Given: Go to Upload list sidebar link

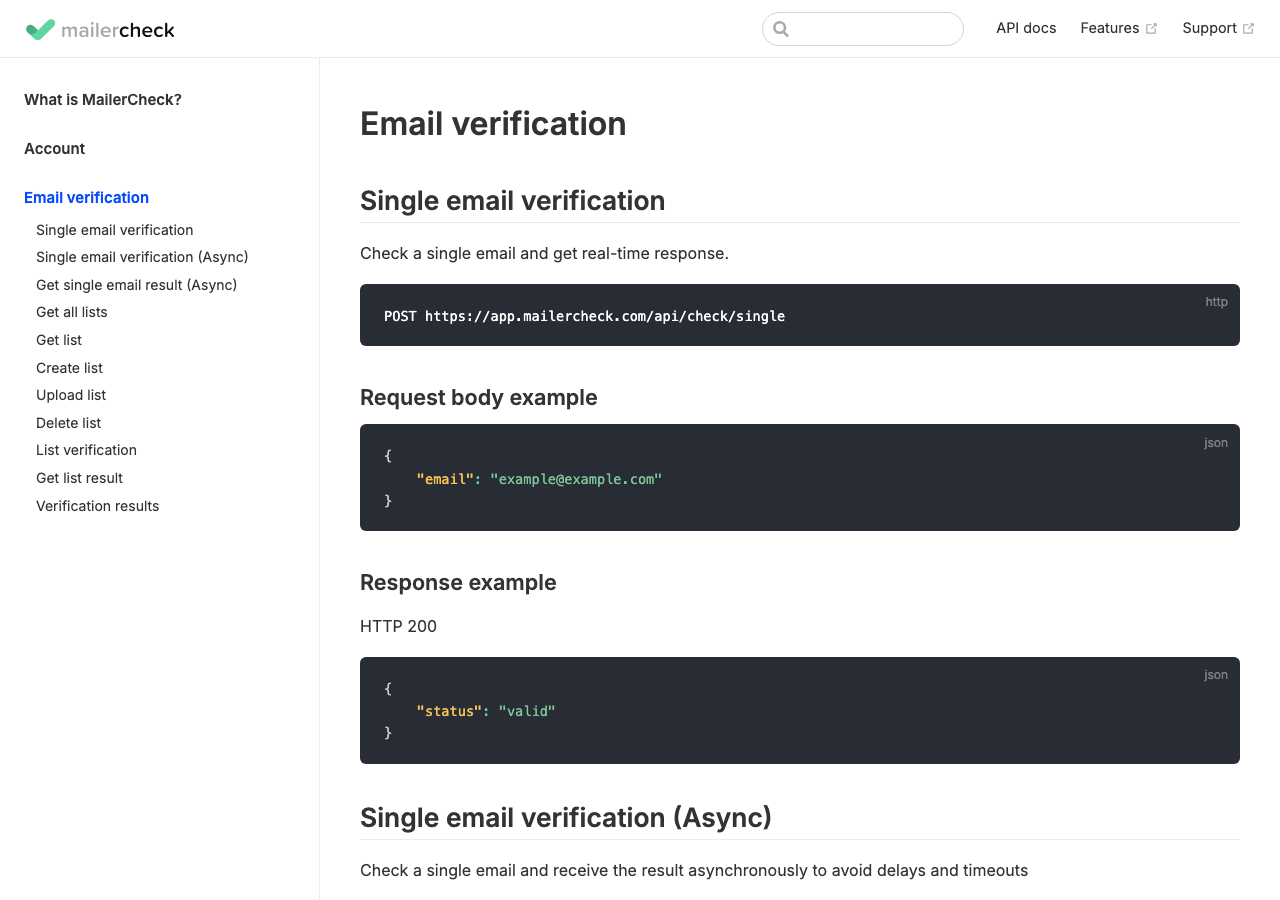Looking at the screenshot, I should (x=71, y=395).
